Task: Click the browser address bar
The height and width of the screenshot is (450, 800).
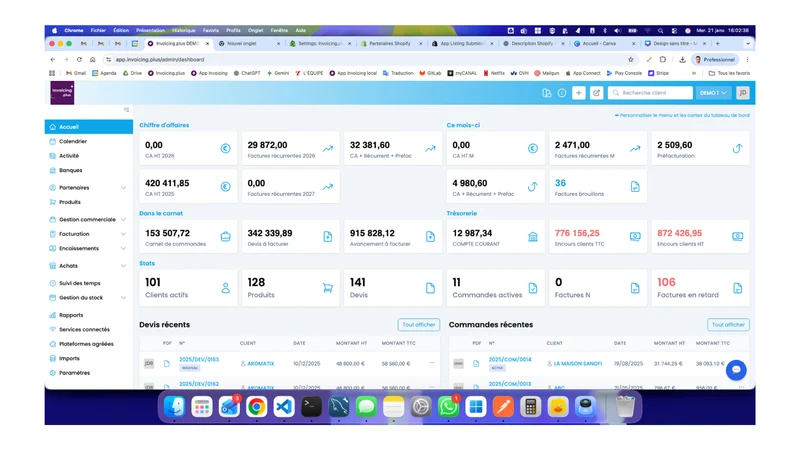Action: 365,60
